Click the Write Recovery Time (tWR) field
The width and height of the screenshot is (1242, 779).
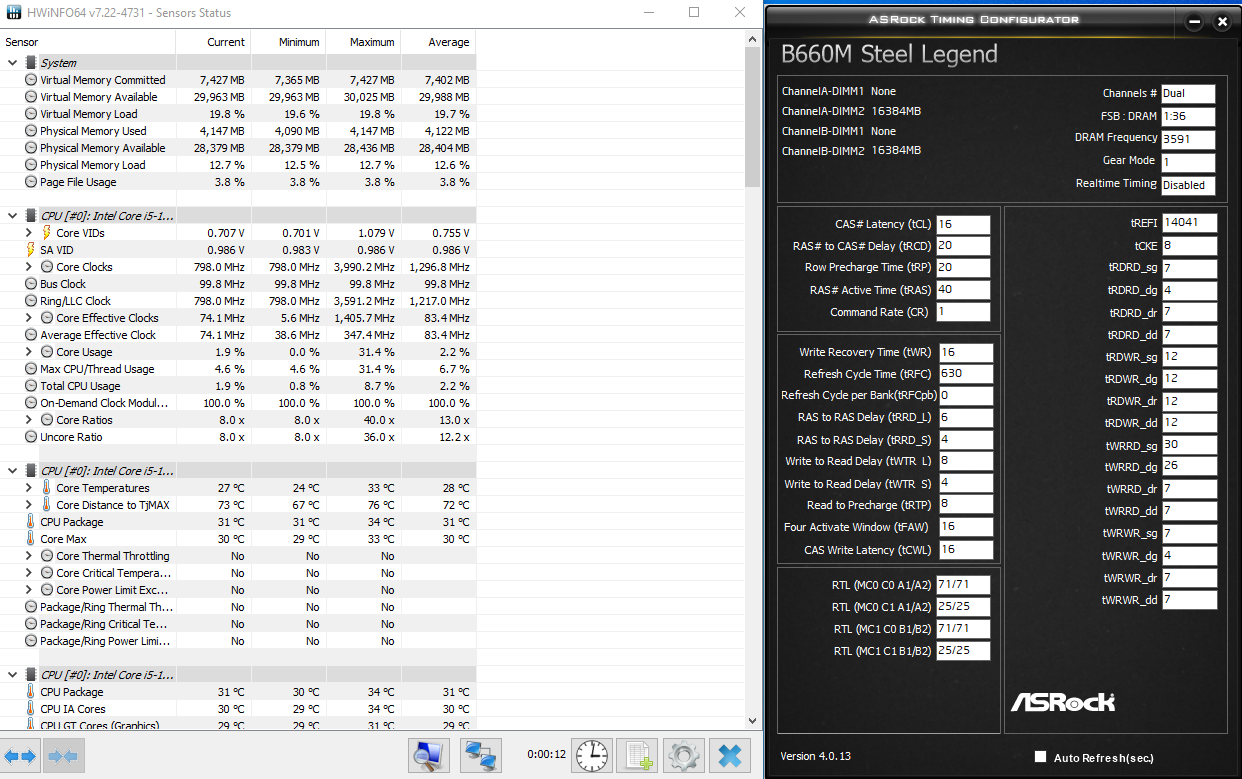[x=966, y=352]
